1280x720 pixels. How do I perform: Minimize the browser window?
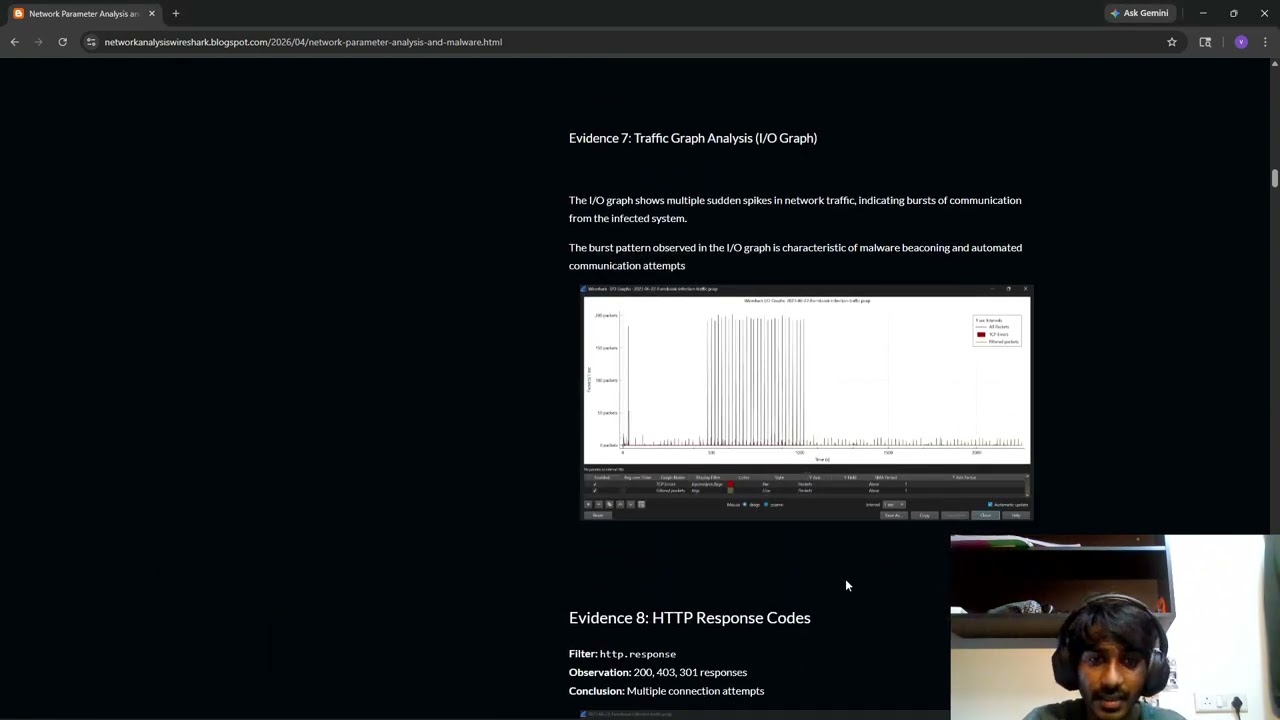coord(1203,13)
